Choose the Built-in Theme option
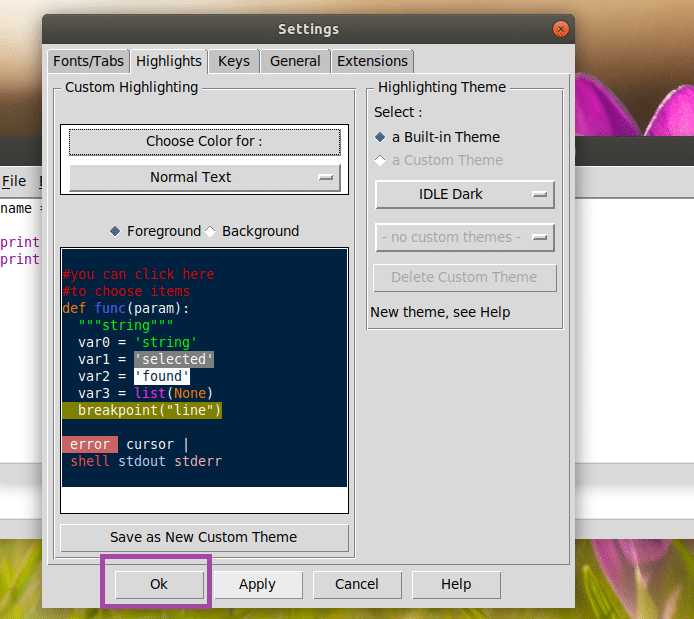This screenshot has width=694, height=619. [x=380, y=137]
